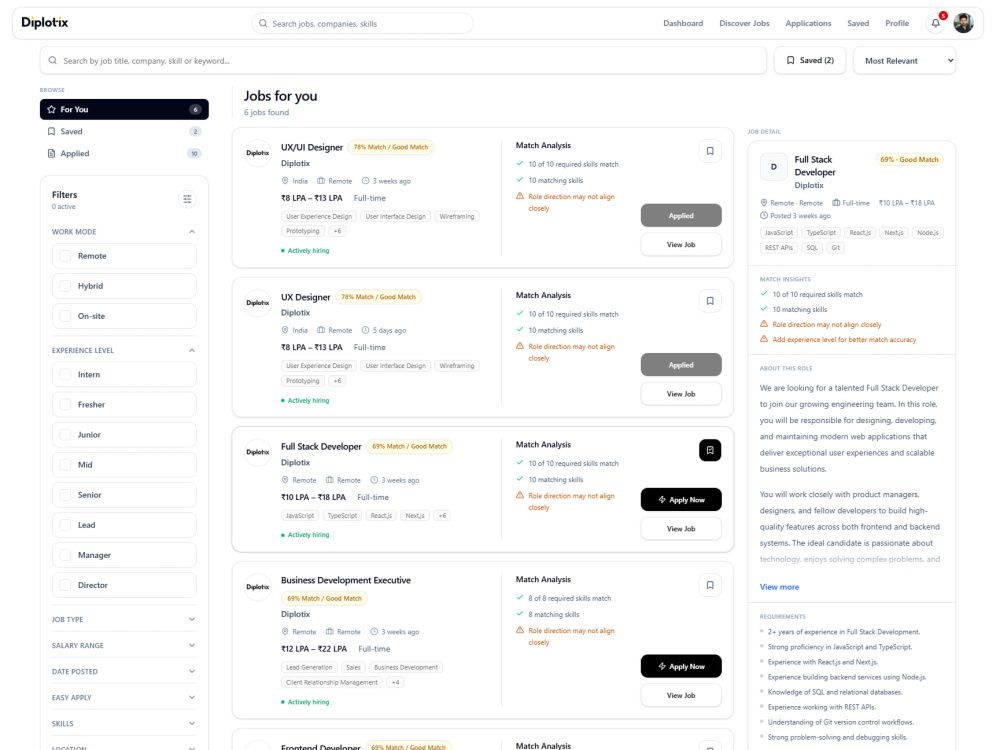Apply Now for Full Stack Developer
Screen dimensions: 1000x750
681,499
